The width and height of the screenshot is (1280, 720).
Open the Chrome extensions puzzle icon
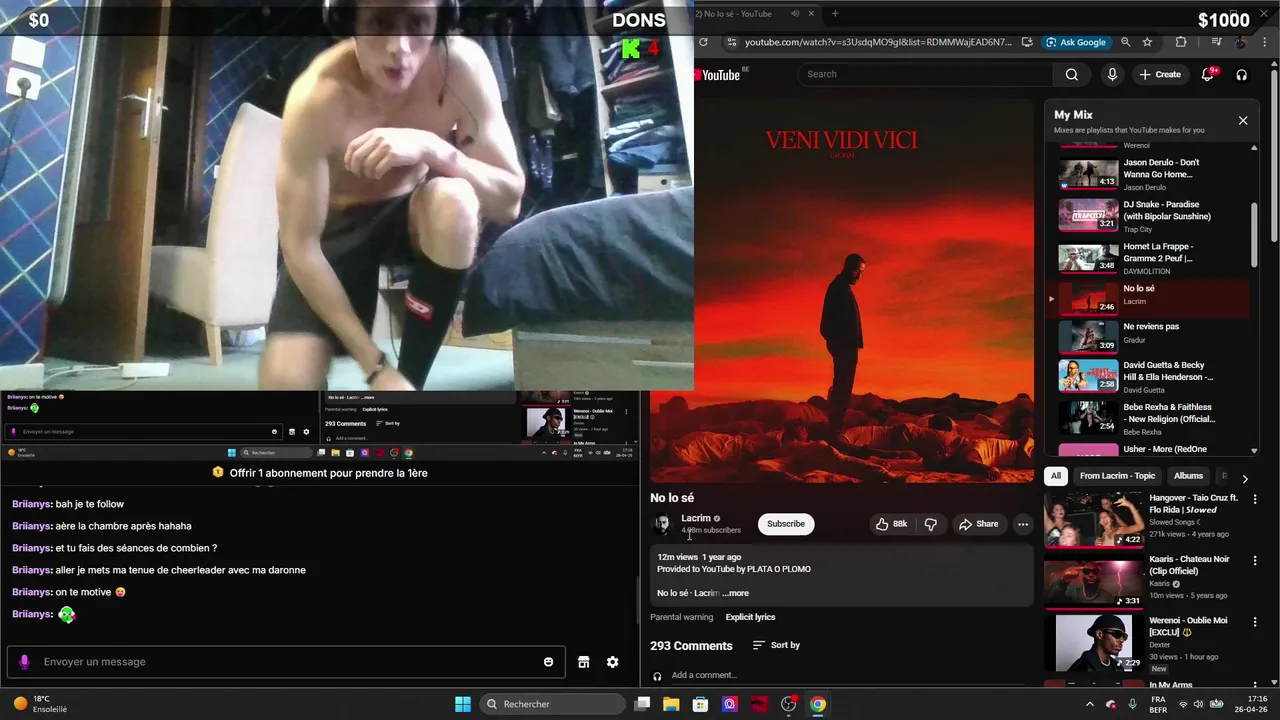(x=1181, y=42)
